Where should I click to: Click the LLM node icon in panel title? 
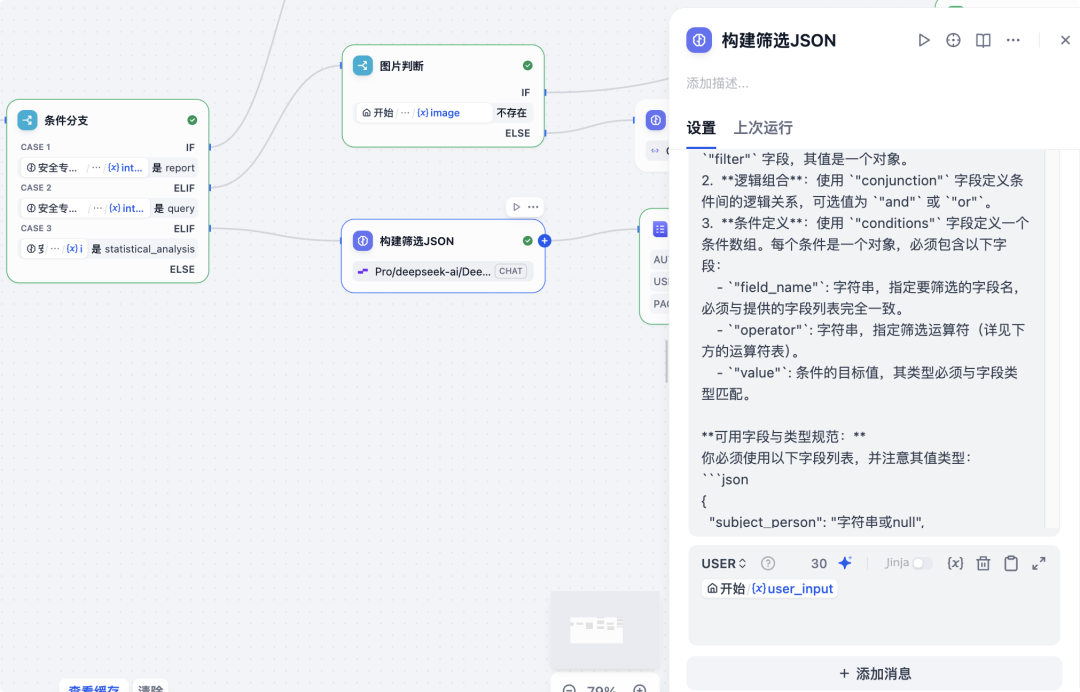tap(699, 41)
